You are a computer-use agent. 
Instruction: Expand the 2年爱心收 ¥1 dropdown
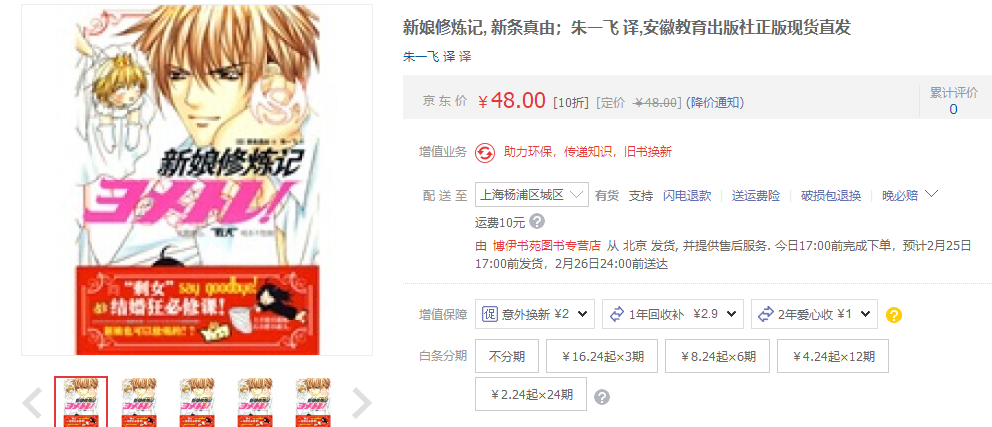pyautogui.click(x=814, y=314)
